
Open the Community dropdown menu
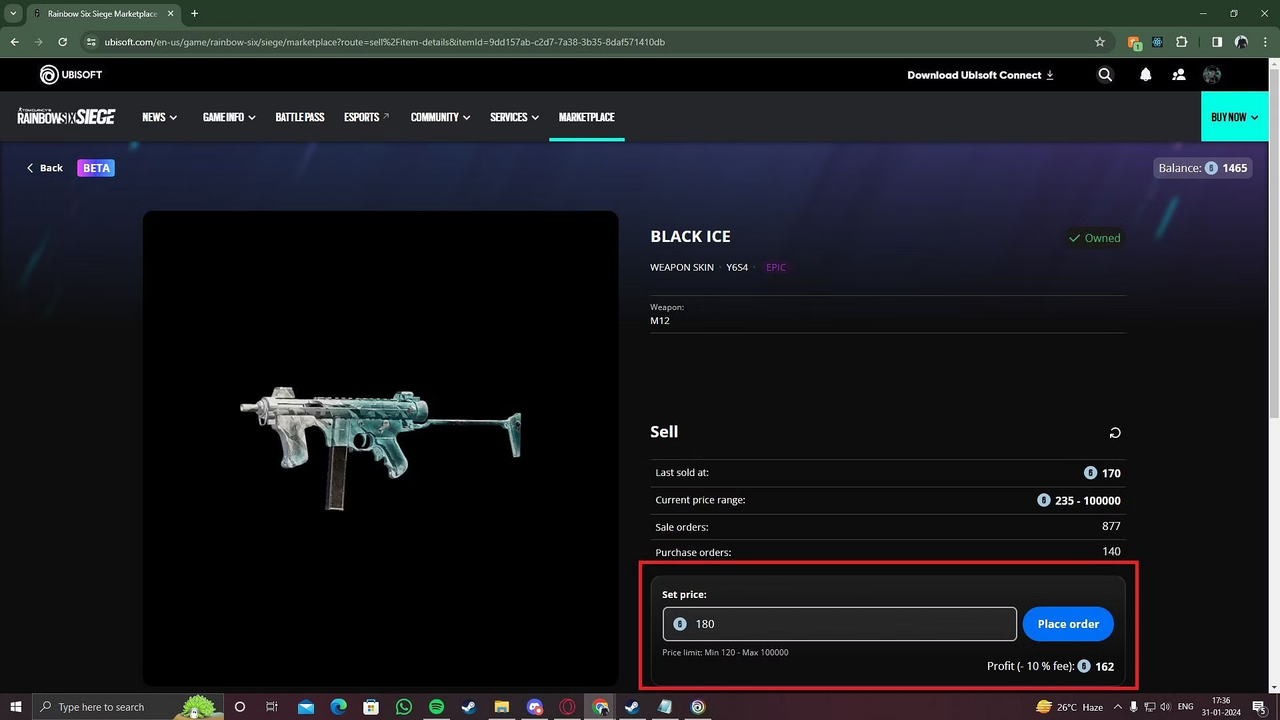[x=440, y=117]
